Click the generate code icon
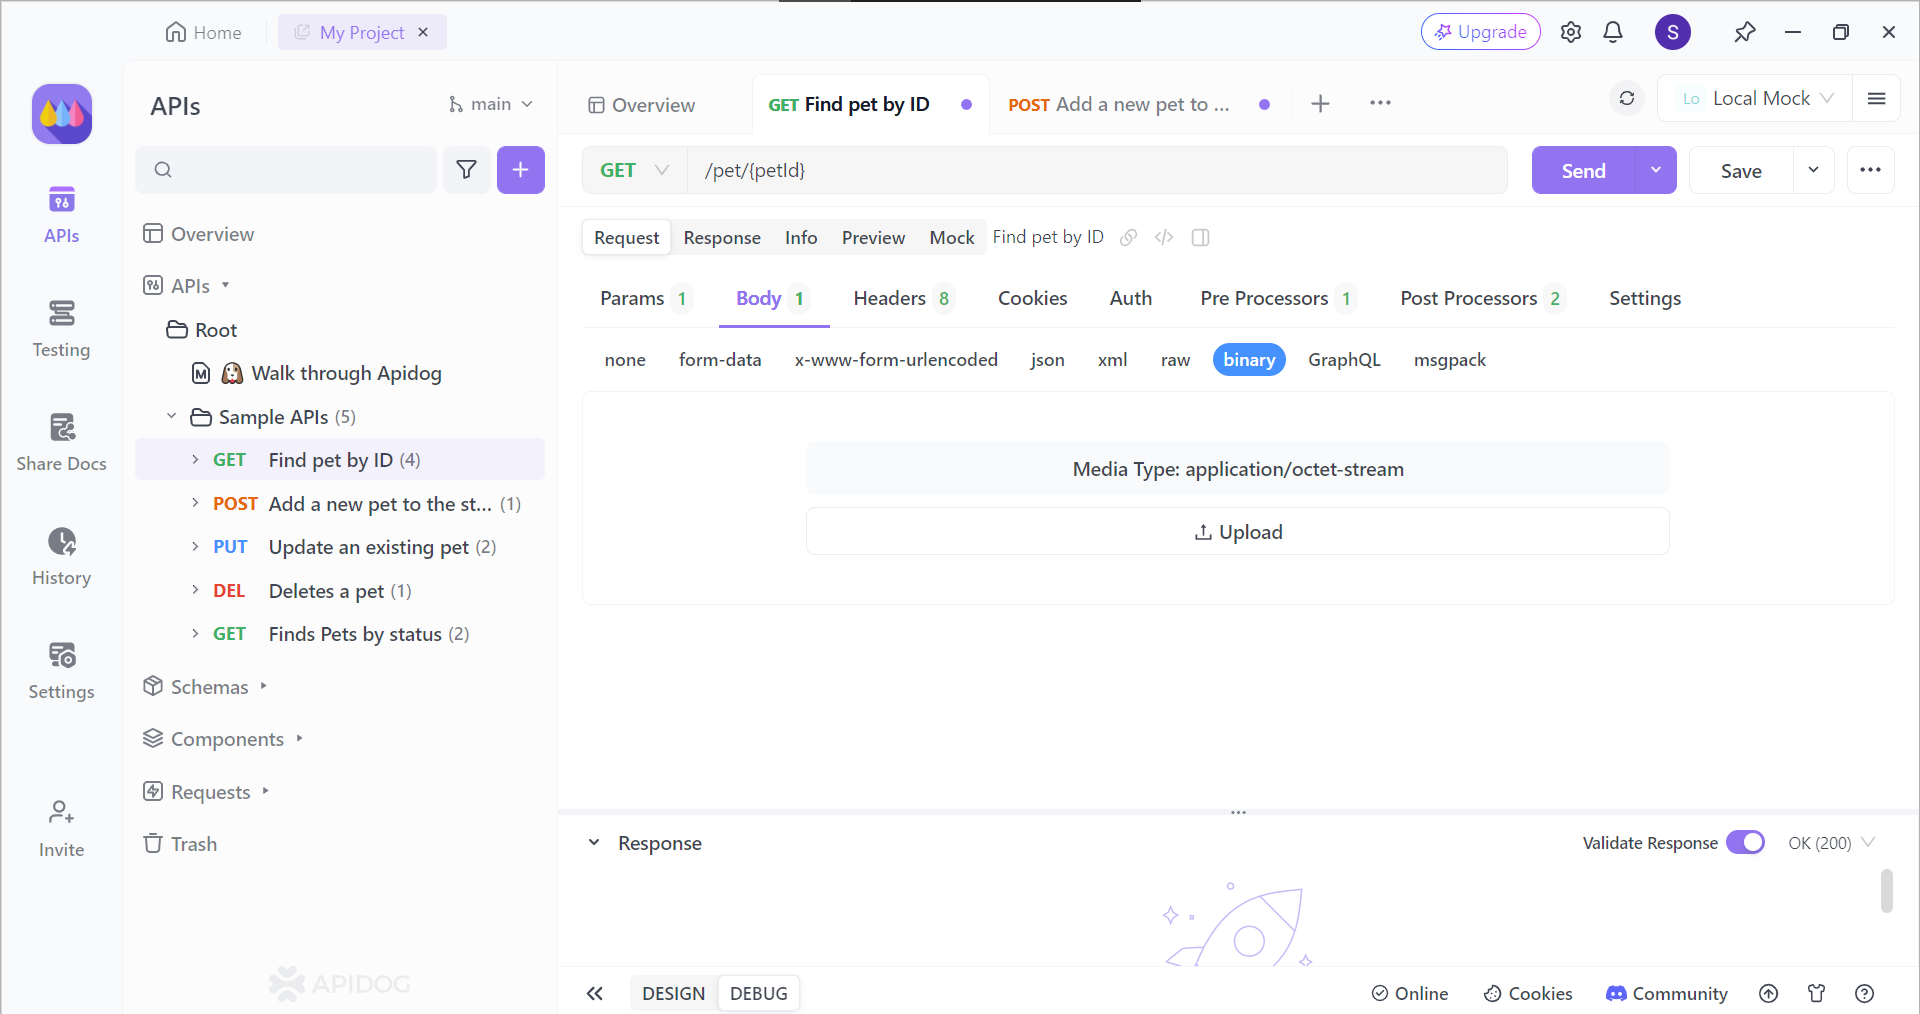 click(x=1164, y=237)
